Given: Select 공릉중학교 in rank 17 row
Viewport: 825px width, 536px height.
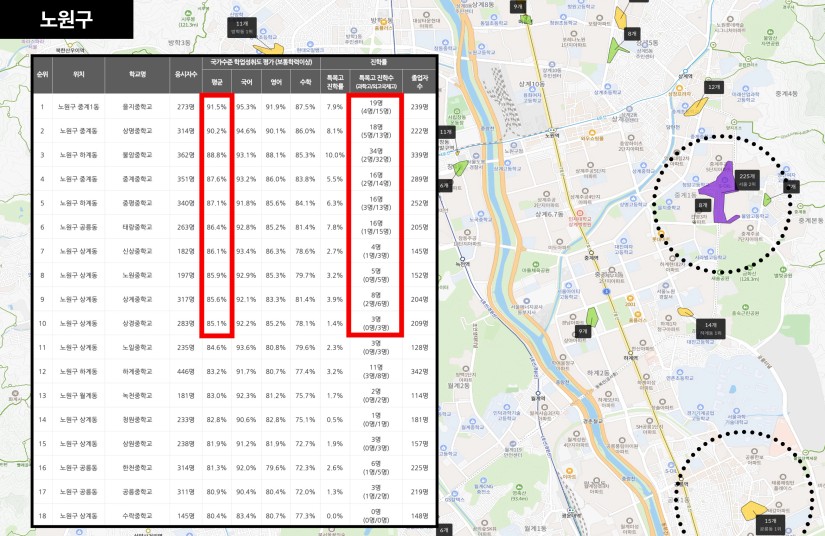Looking at the screenshot, I should tap(137, 492).
